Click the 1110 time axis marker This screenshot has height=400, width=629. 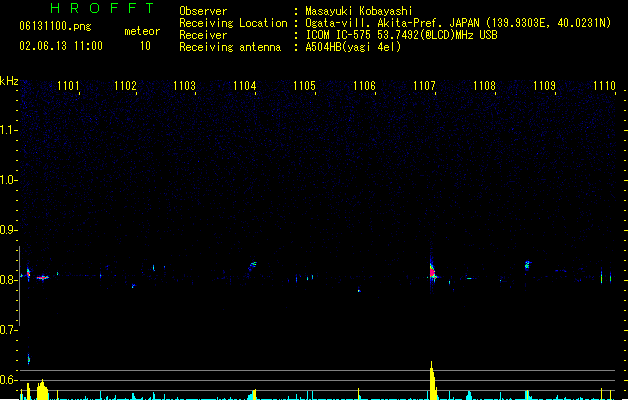click(x=604, y=86)
